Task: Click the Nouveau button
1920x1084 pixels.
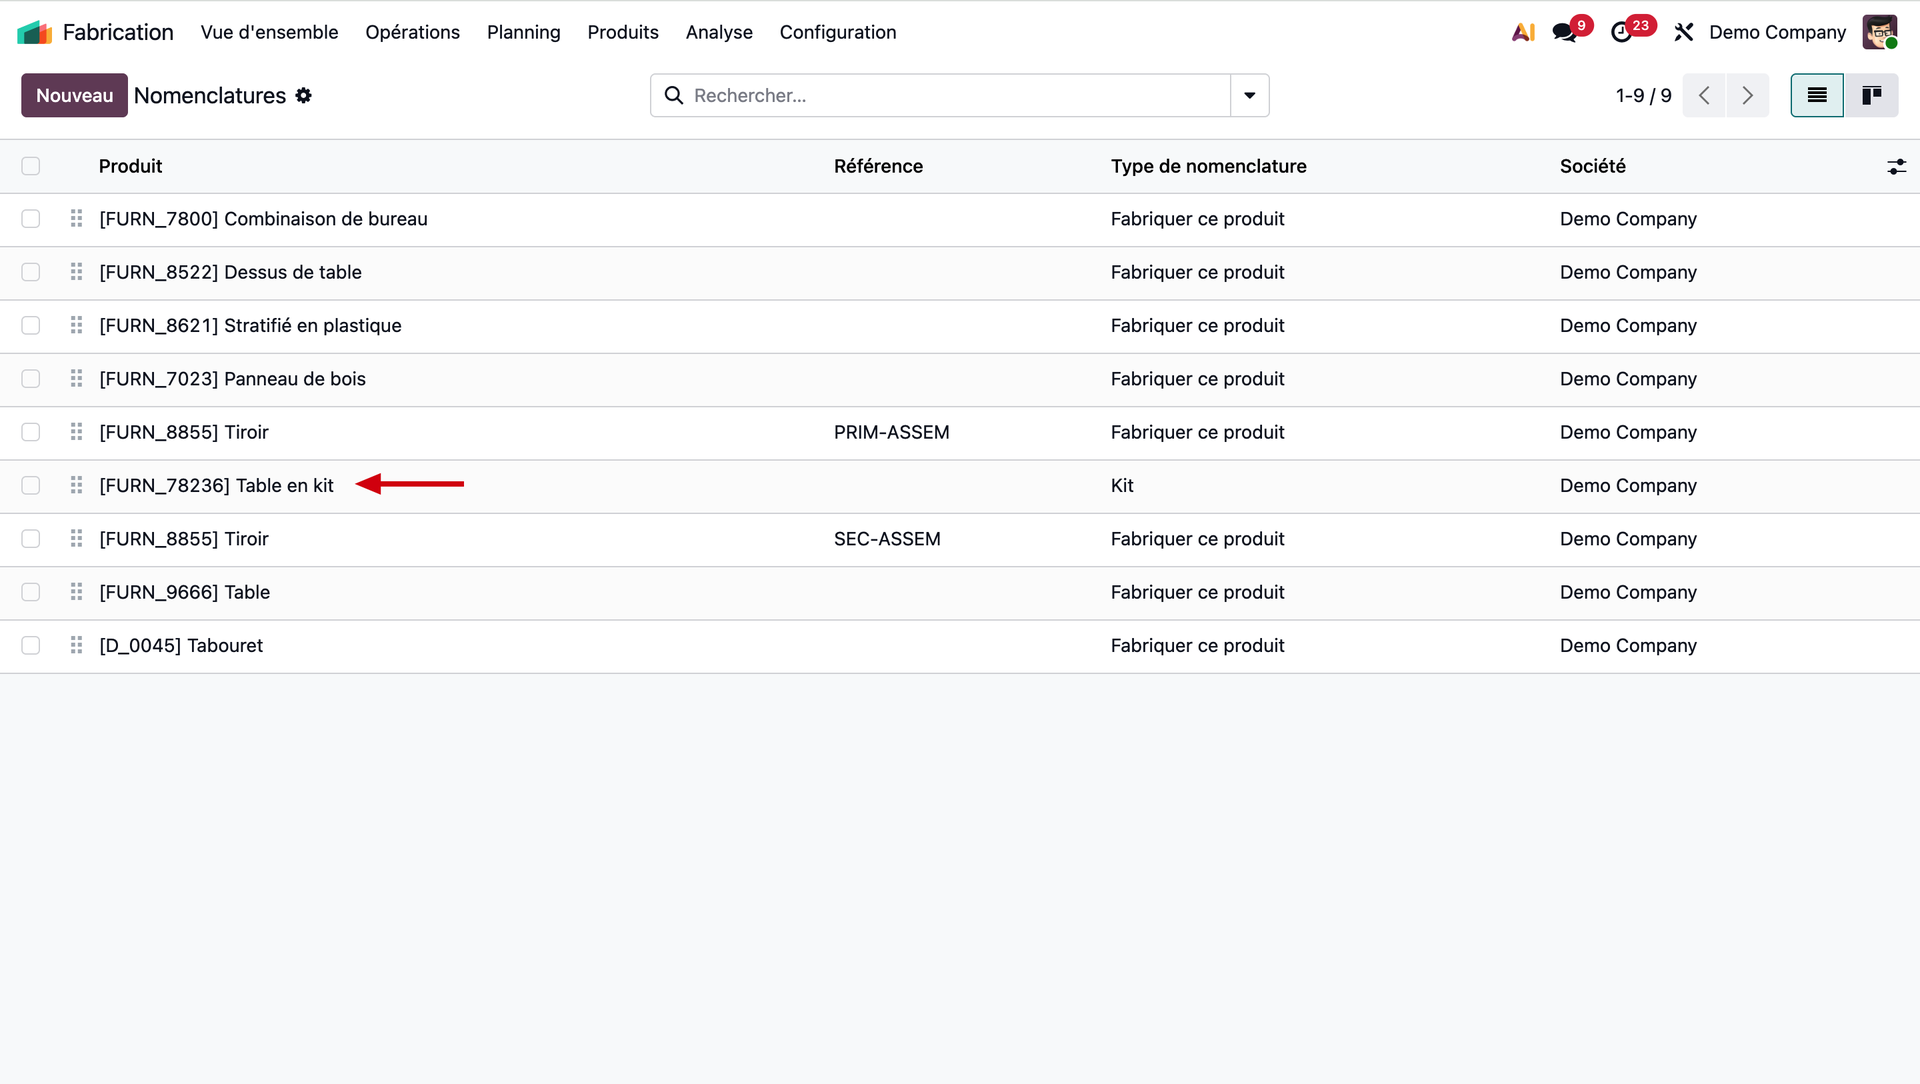Action: (74, 95)
